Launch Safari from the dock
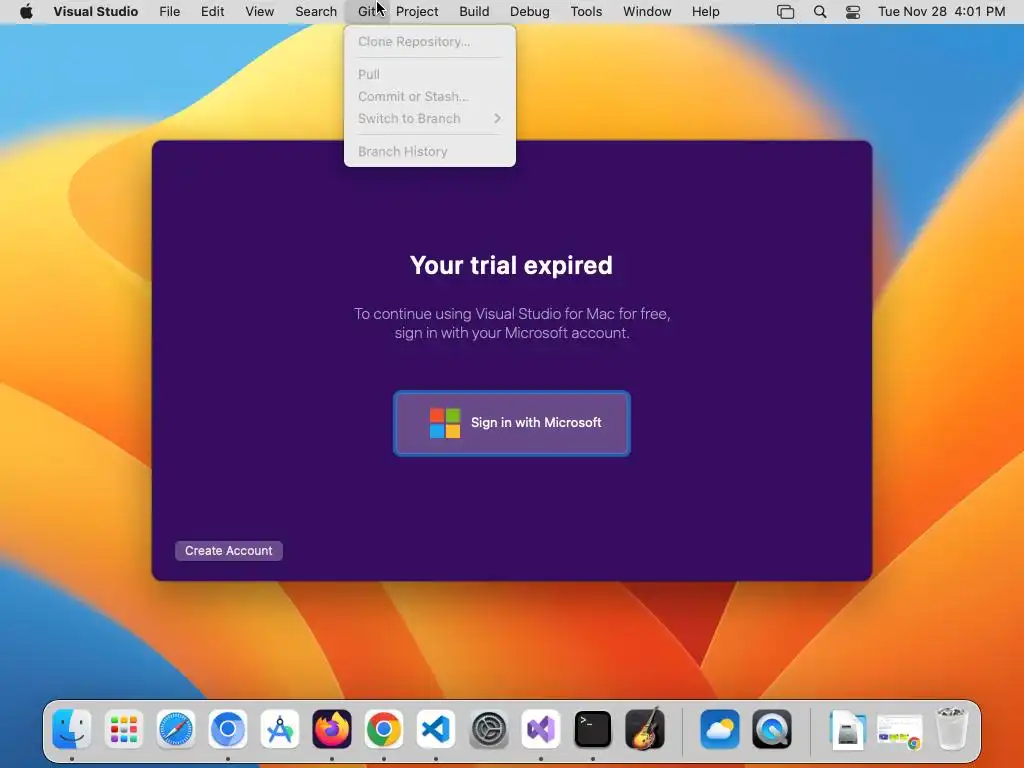The image size is (1024, 768). (176, 729)
